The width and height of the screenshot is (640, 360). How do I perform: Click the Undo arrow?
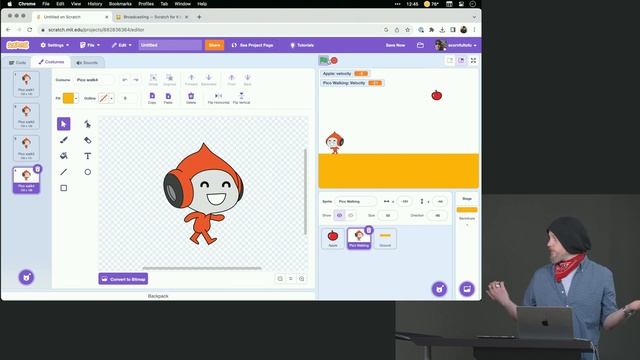[x=125, y=80]
